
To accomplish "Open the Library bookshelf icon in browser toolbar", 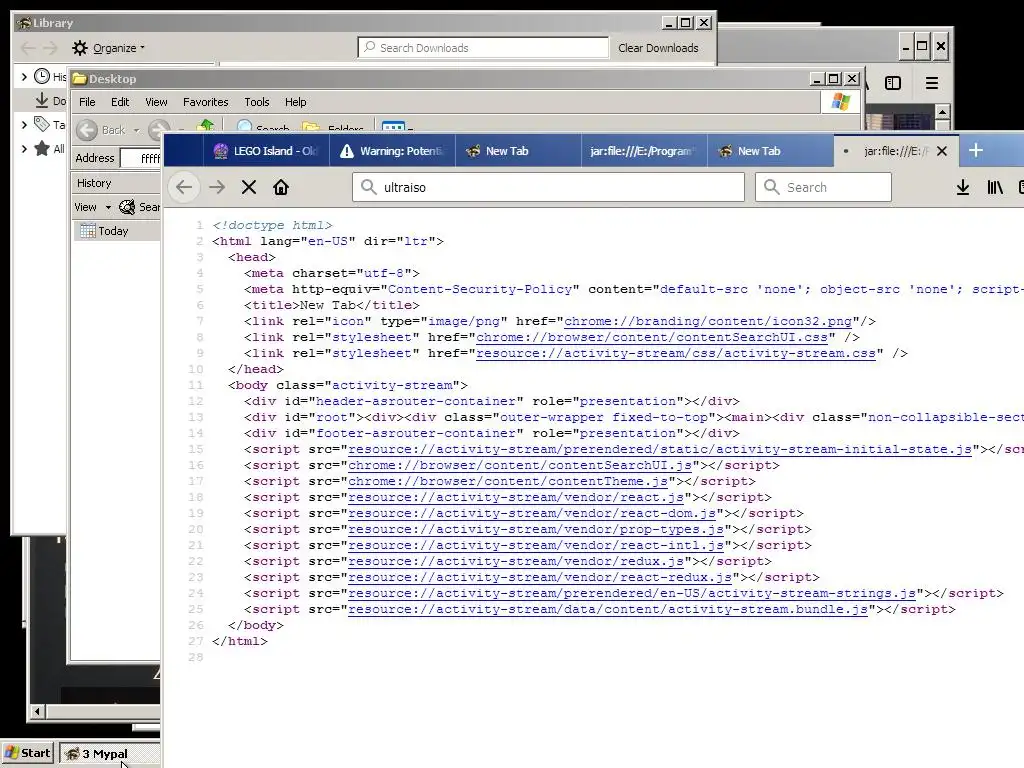I will click(995, 187).
